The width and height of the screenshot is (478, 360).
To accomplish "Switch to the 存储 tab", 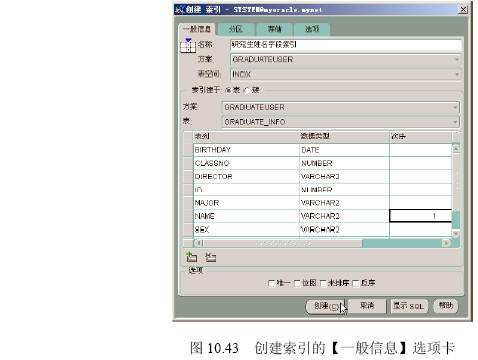I will [274, 29].
